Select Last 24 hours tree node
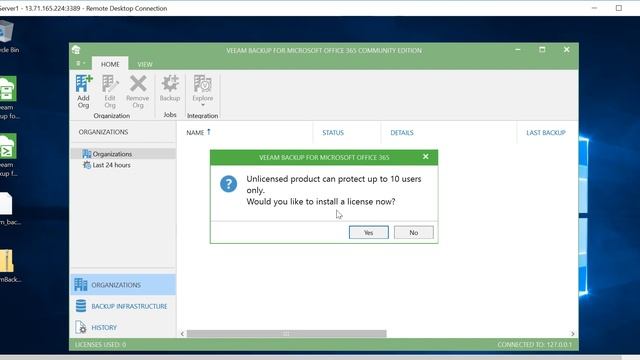The image size is (640, 360). click(107, 165)
